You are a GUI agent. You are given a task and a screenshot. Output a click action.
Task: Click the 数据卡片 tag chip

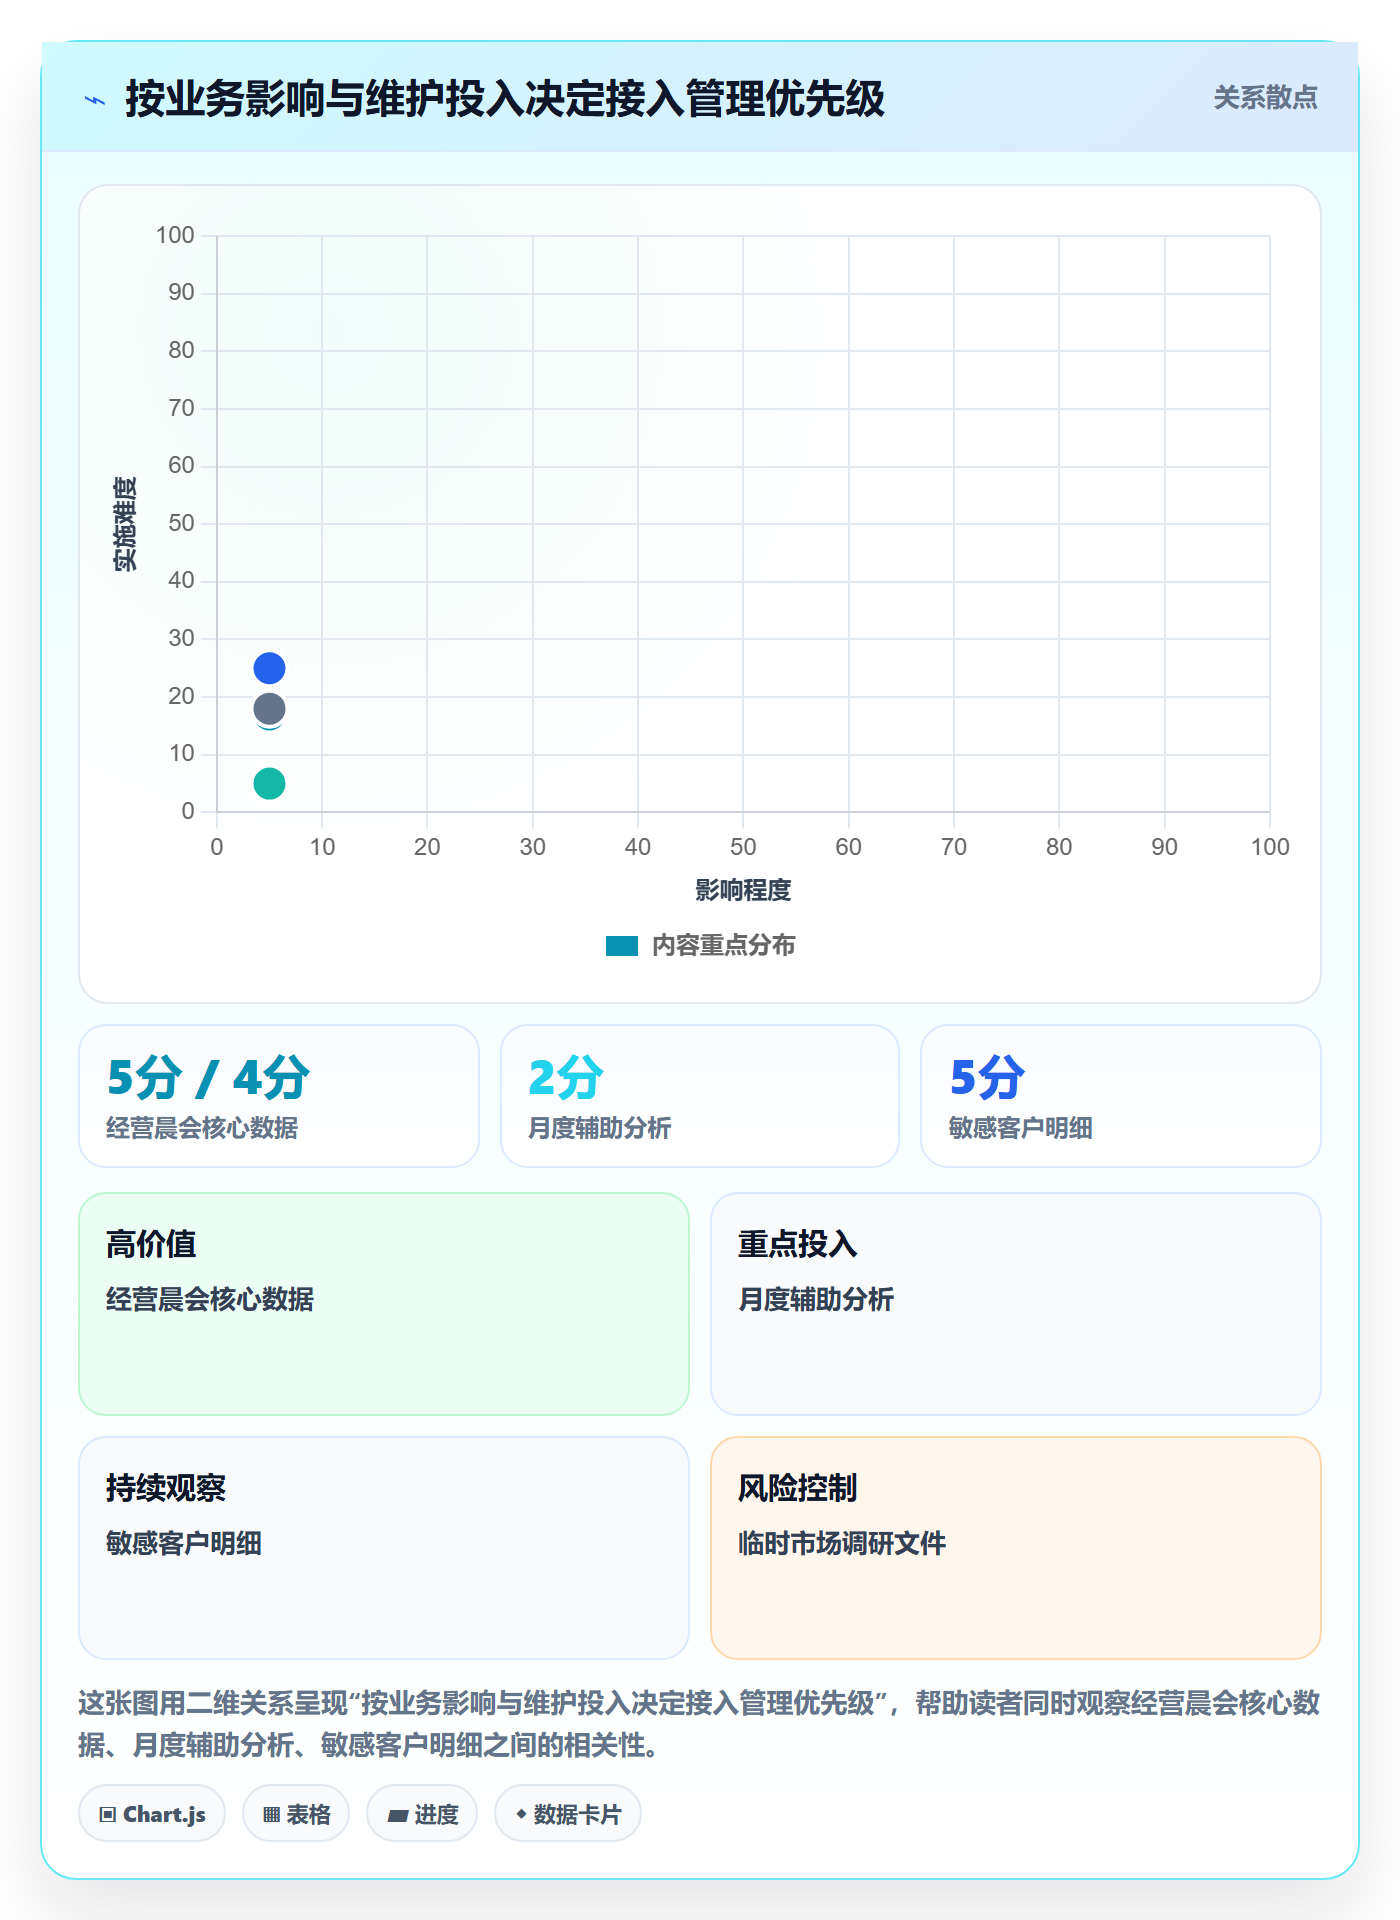click(x=568, y=1814)
